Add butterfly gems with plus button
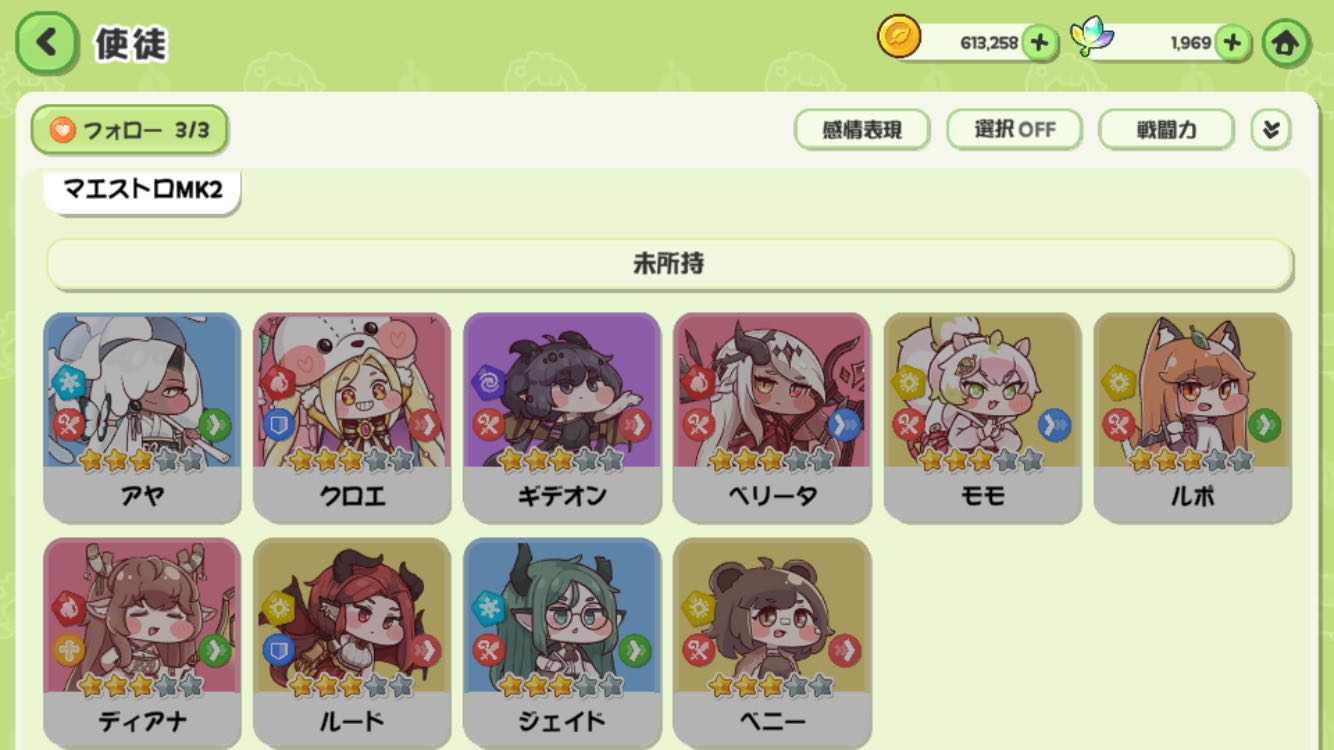 click(1232, 43)
